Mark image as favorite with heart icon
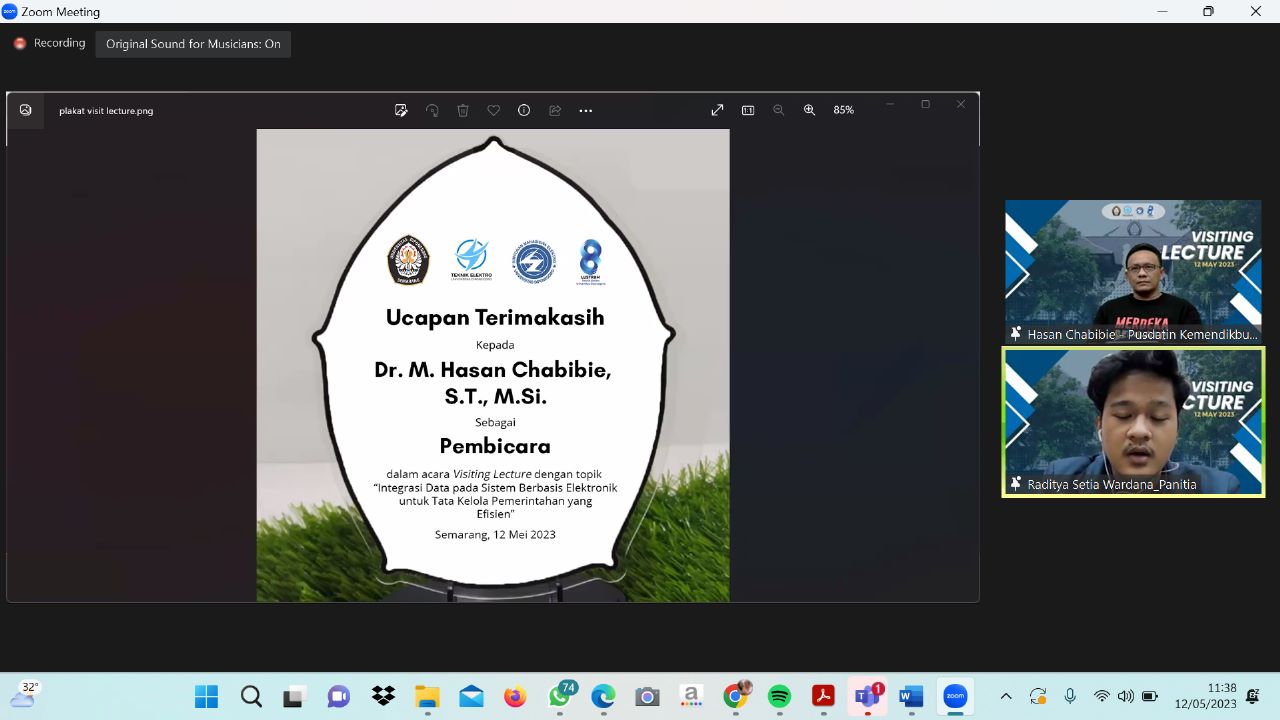The width and height of the screenshot is (1280, 720). coord(493,110)
